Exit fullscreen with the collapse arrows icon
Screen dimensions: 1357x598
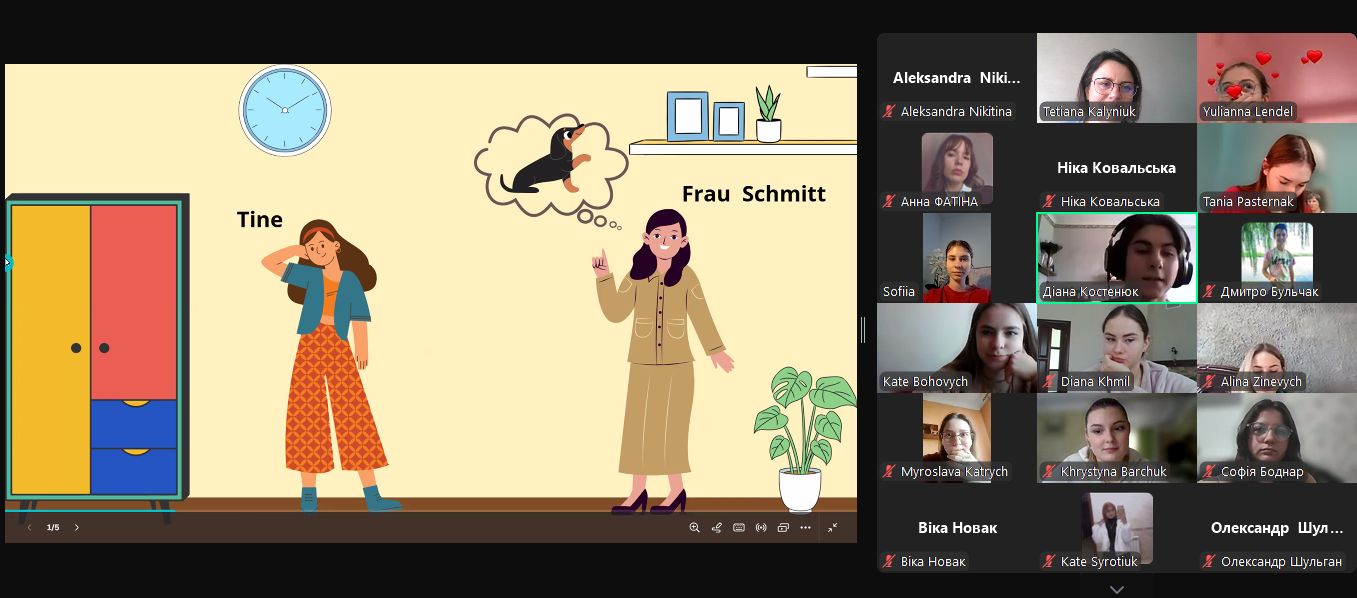(832, 527)
